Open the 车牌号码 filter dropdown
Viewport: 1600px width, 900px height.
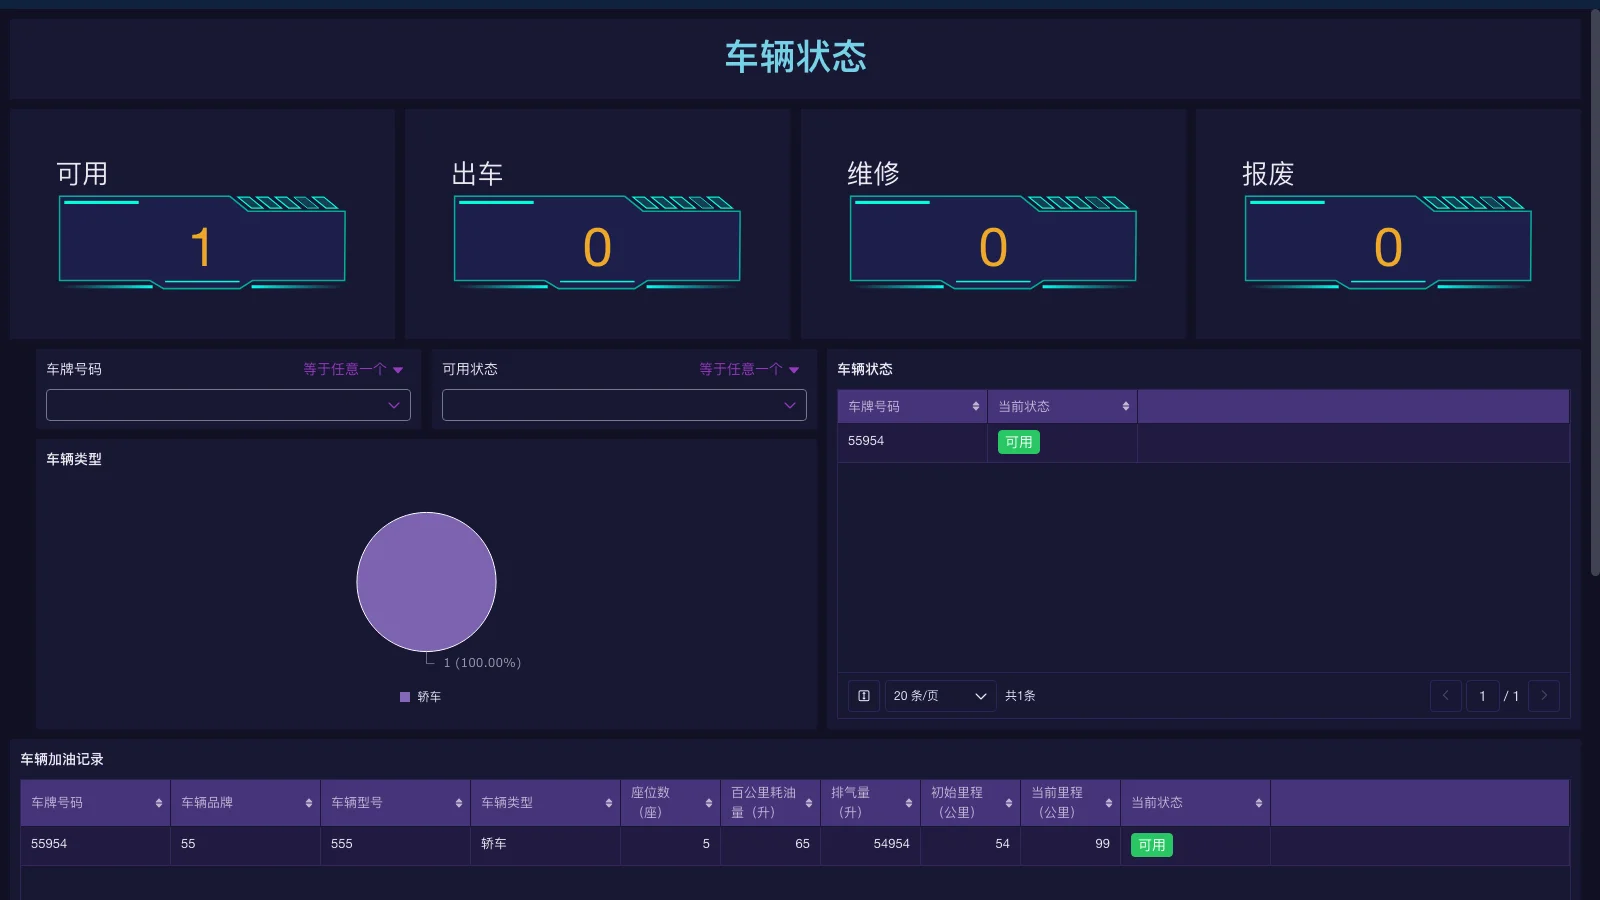[228, 405]
